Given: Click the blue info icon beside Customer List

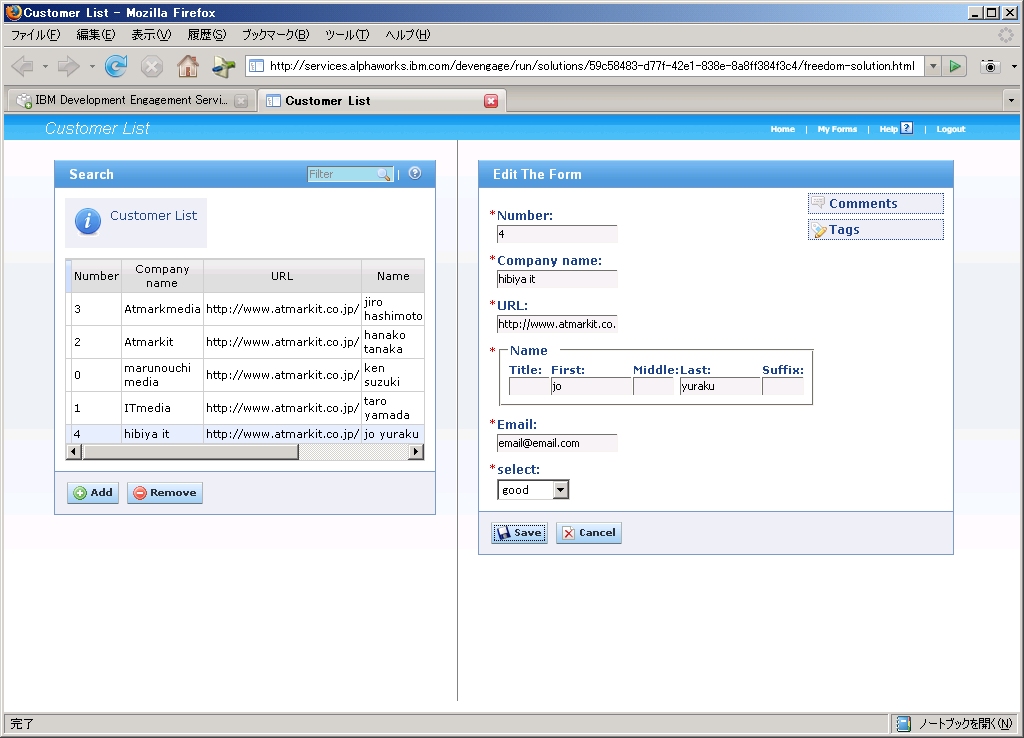Looking at the screenshot, I should point(88,221).
